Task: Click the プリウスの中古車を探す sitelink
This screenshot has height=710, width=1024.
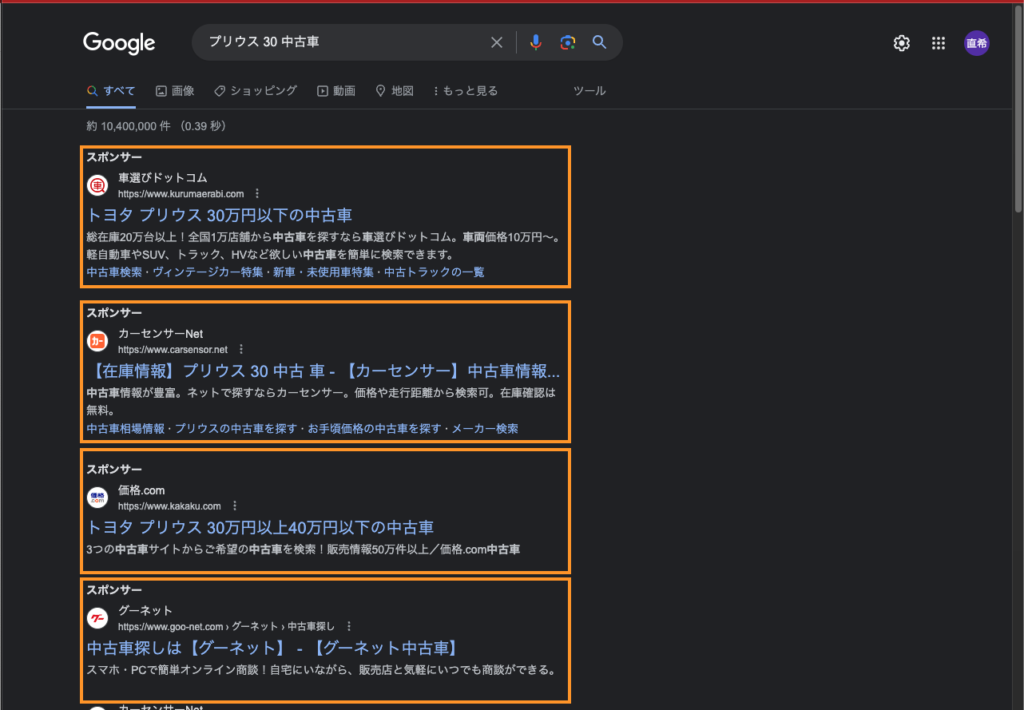Action: [236, 429]
